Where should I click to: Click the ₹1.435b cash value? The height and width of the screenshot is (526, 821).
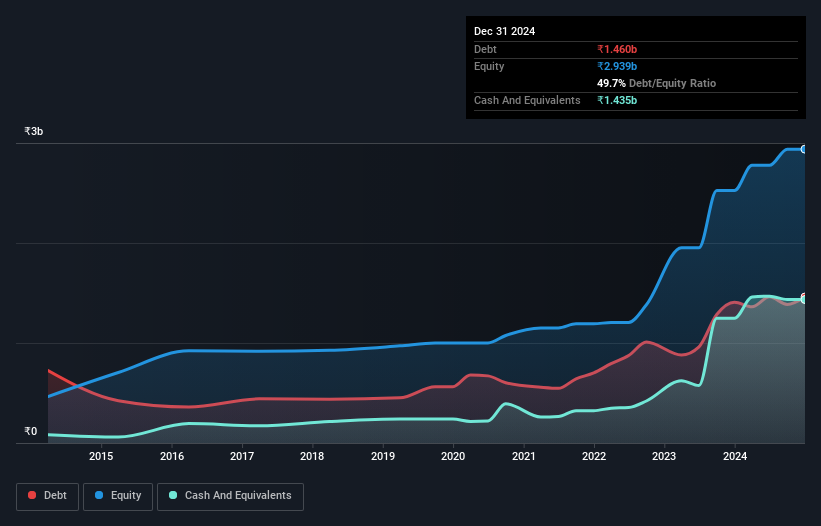pos(617,100)
